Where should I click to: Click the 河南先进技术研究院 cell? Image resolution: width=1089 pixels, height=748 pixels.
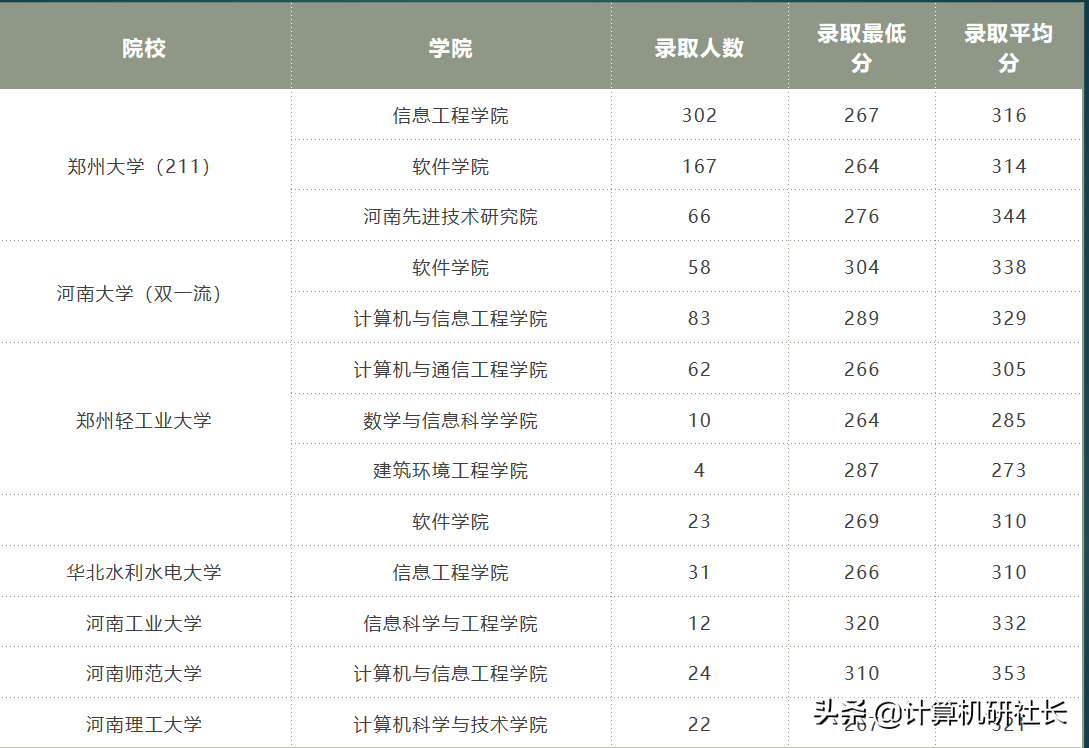(450, 216)
